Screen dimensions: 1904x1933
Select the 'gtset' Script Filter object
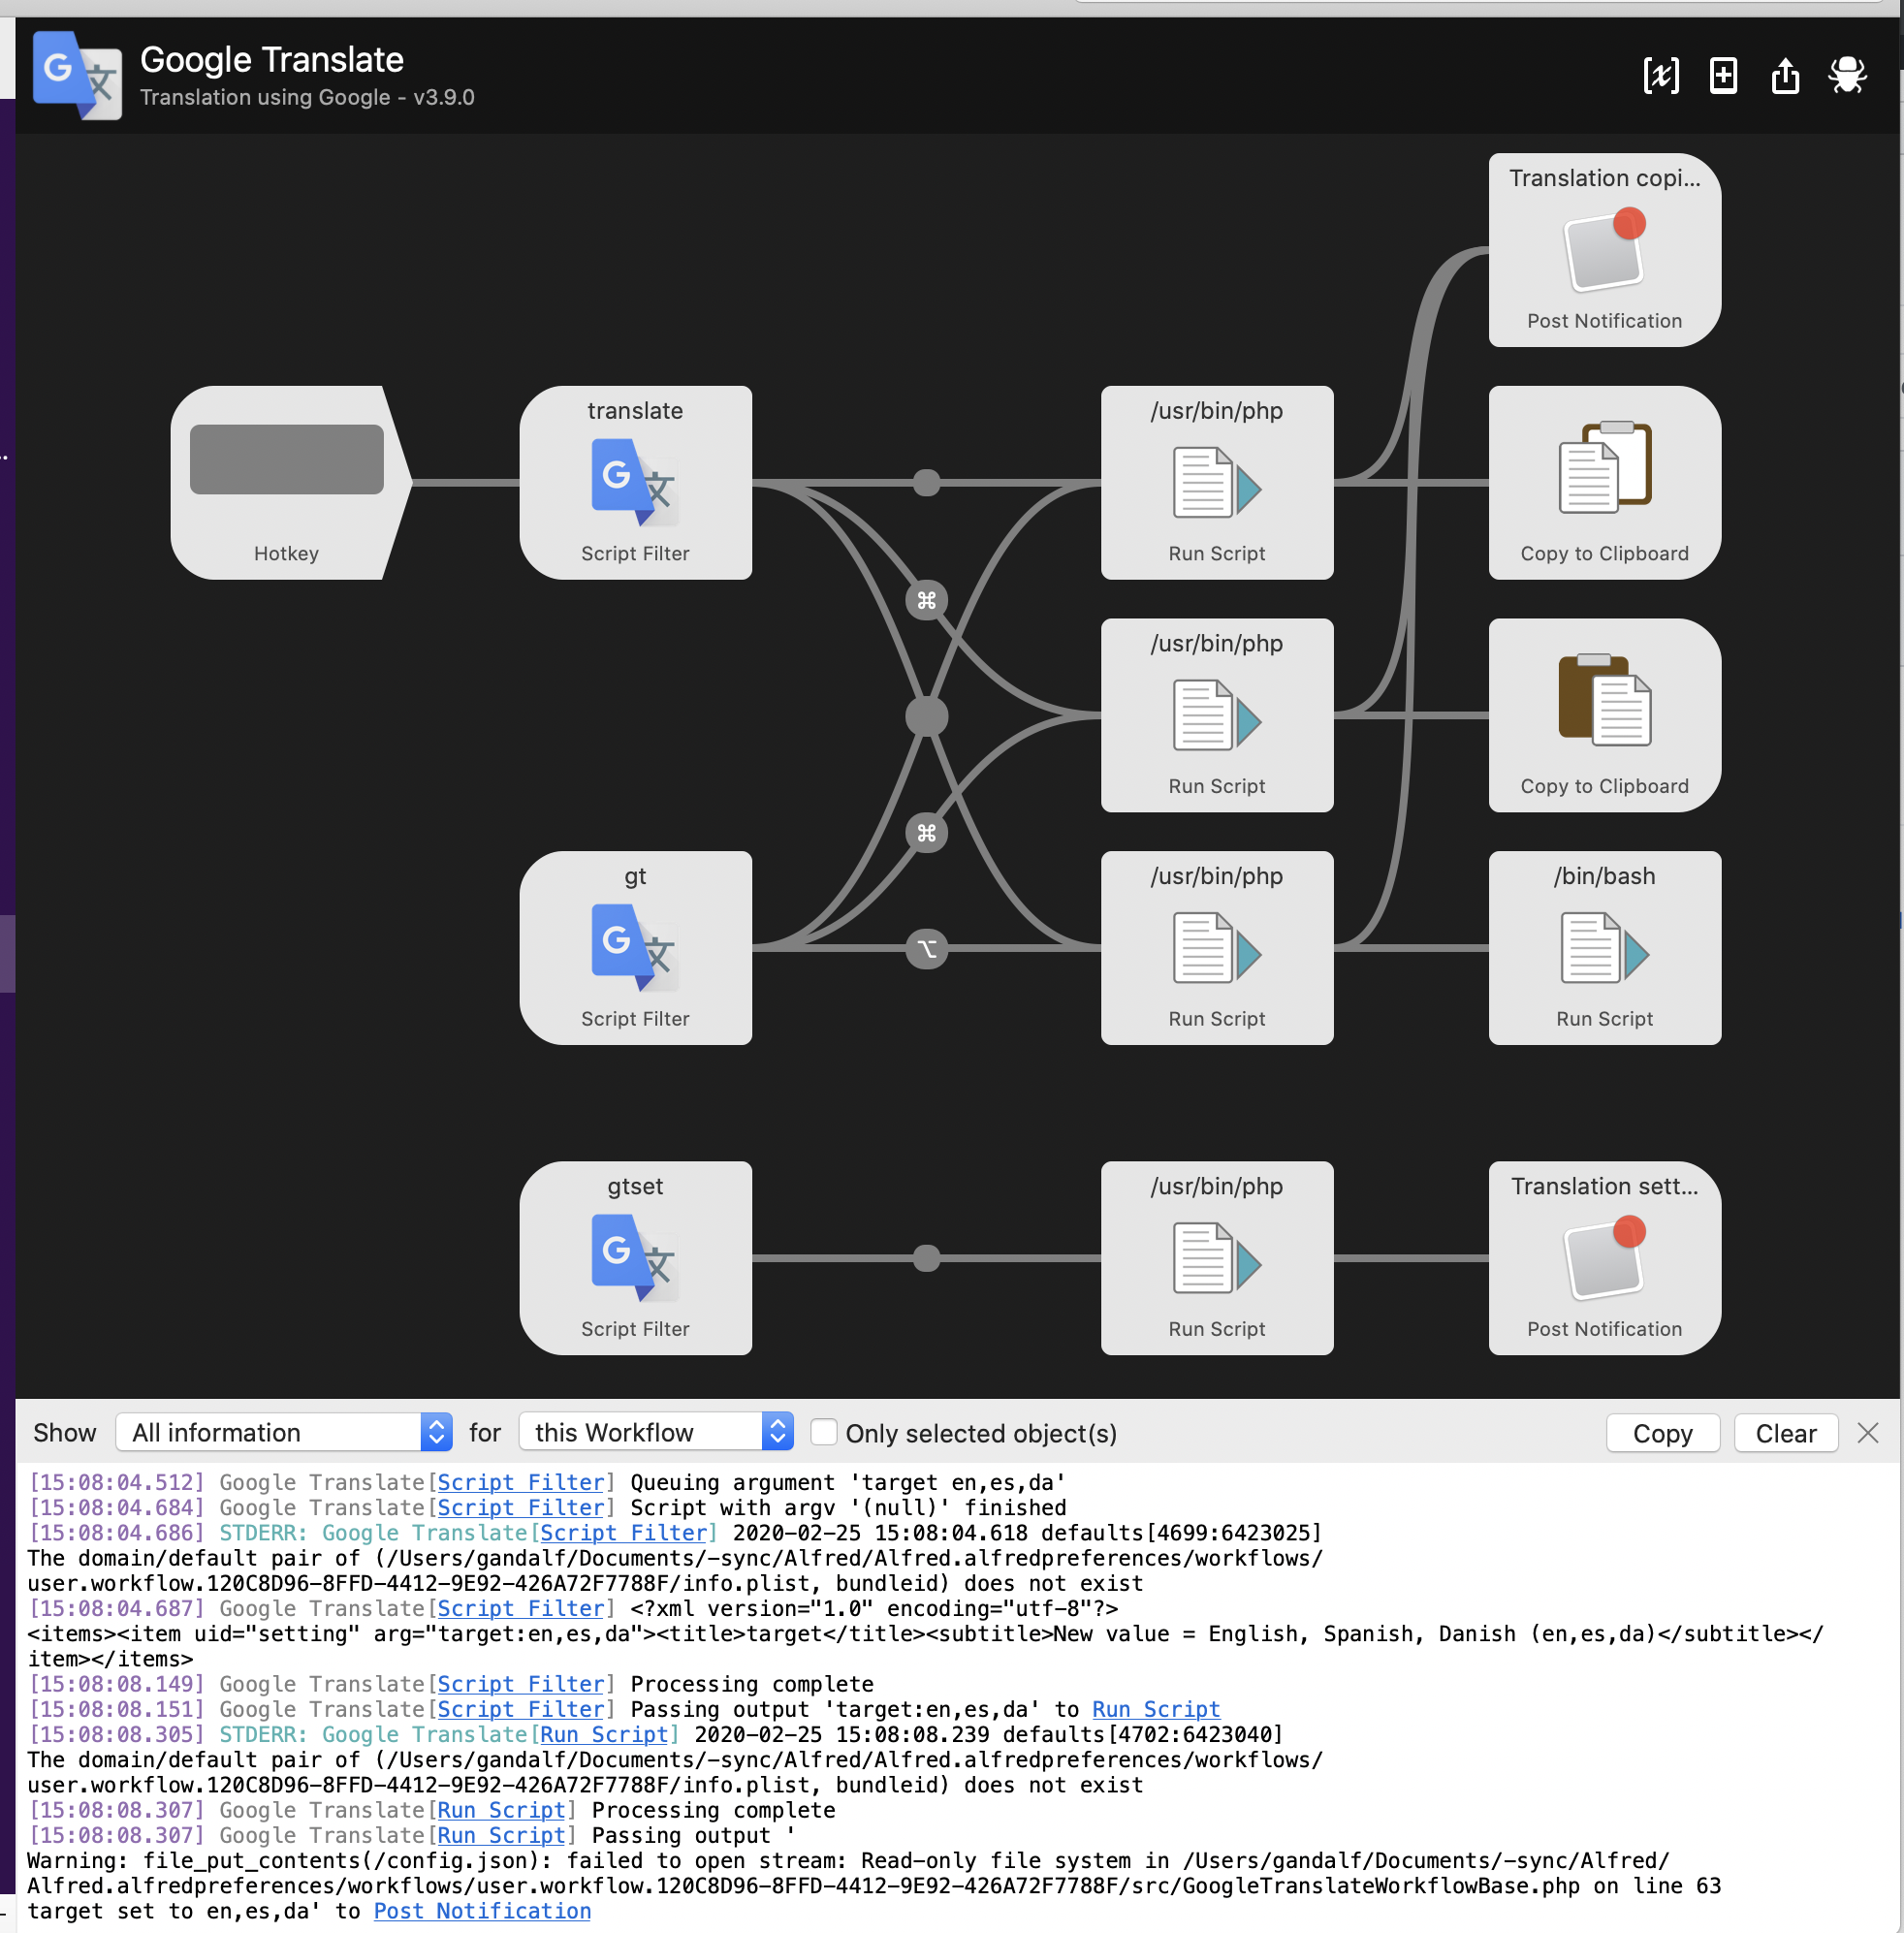[x=635, y=1257]
